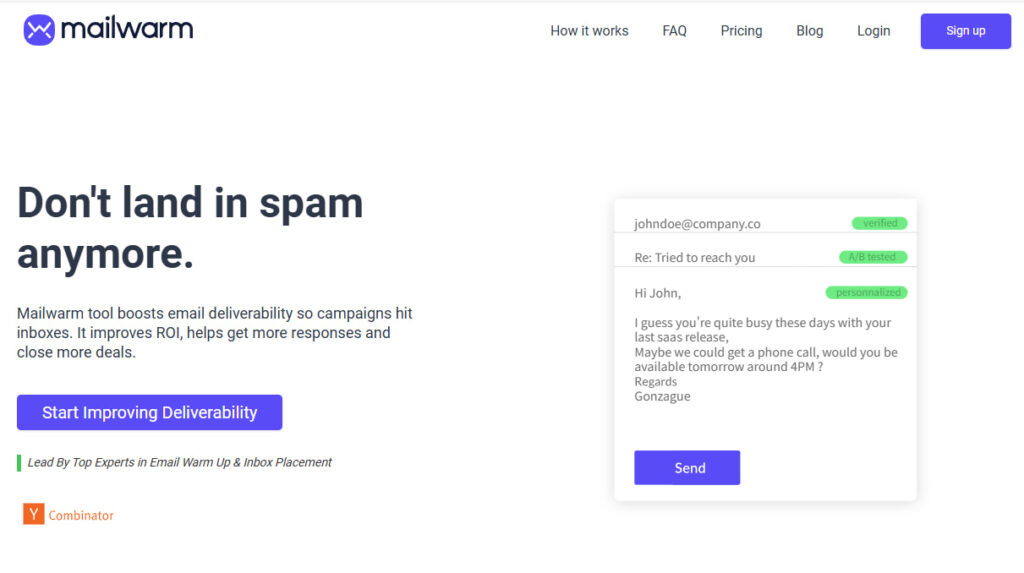Visit the Blog from navigation

click(x=809, y=31)
